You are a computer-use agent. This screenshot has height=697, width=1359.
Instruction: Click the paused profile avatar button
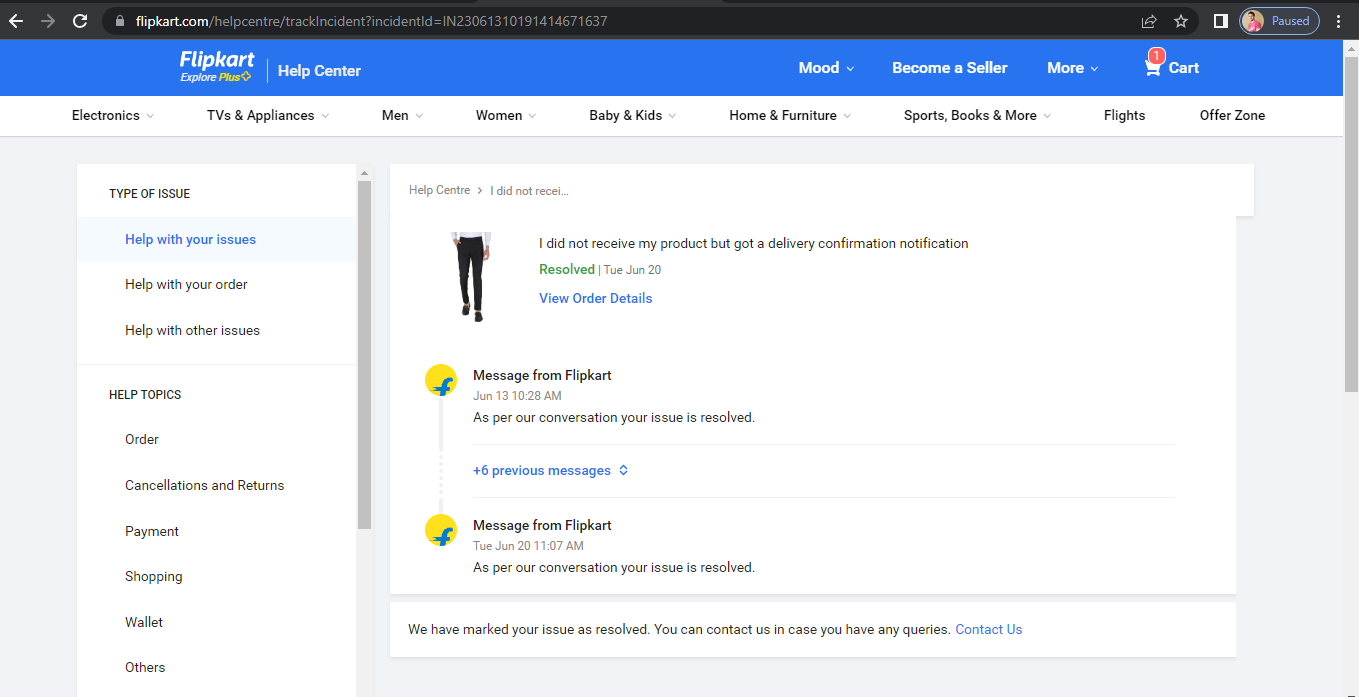pyautogui.click(x=1279, y=21)
